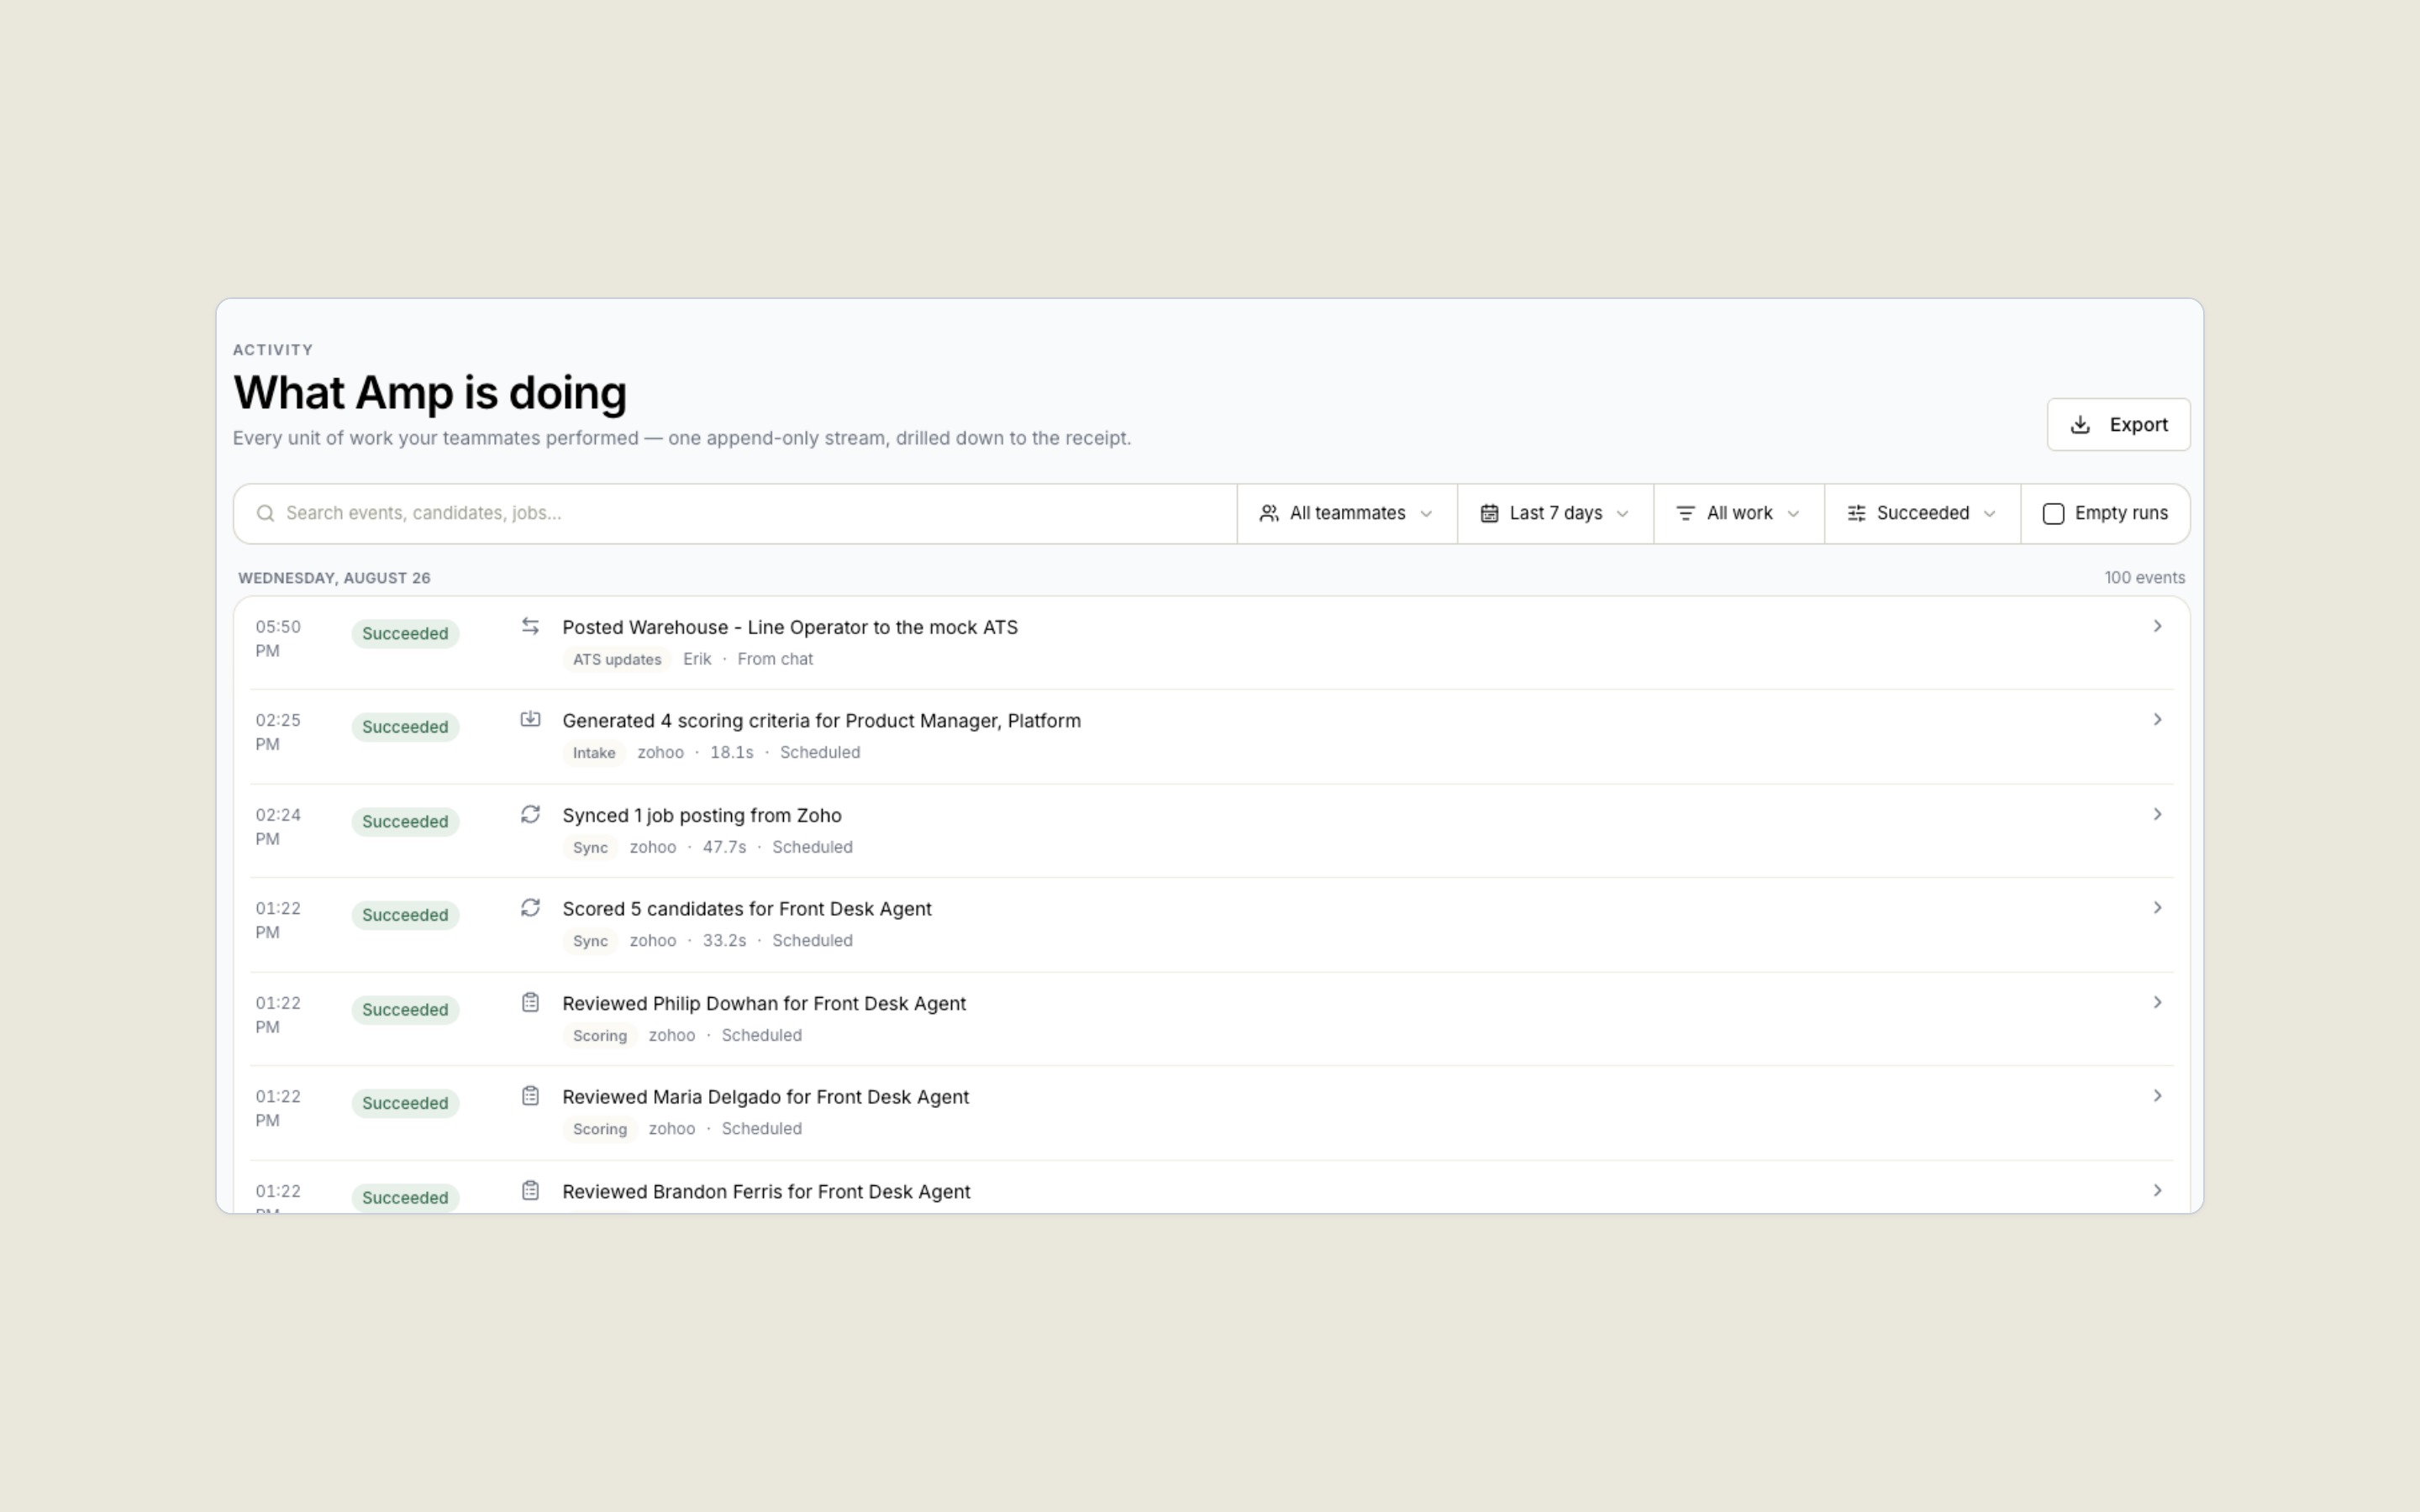Click the download icon in the Export button

pos(2080,425)
